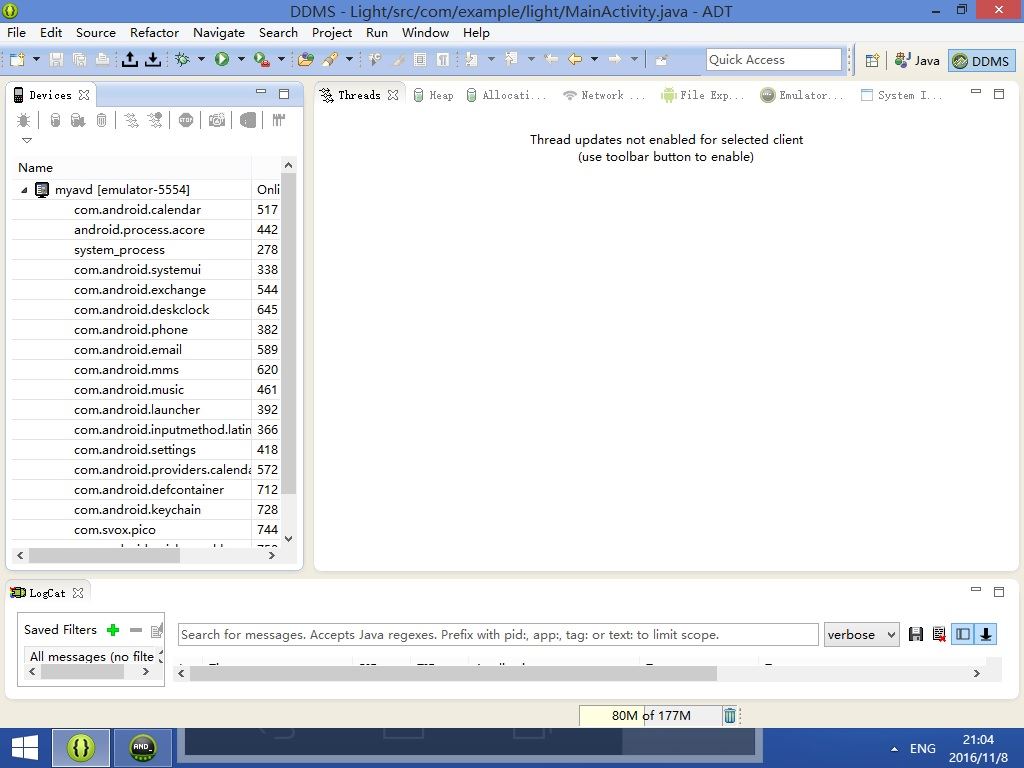
Task: Select the DDMS perspective button
Action: coord(982,61)
